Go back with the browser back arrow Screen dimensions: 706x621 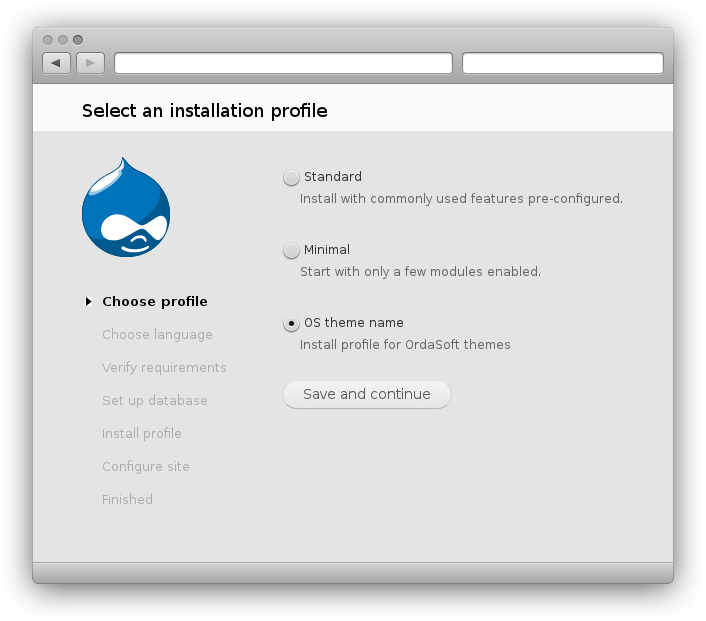pyautogui.click(x=56, y=63)
